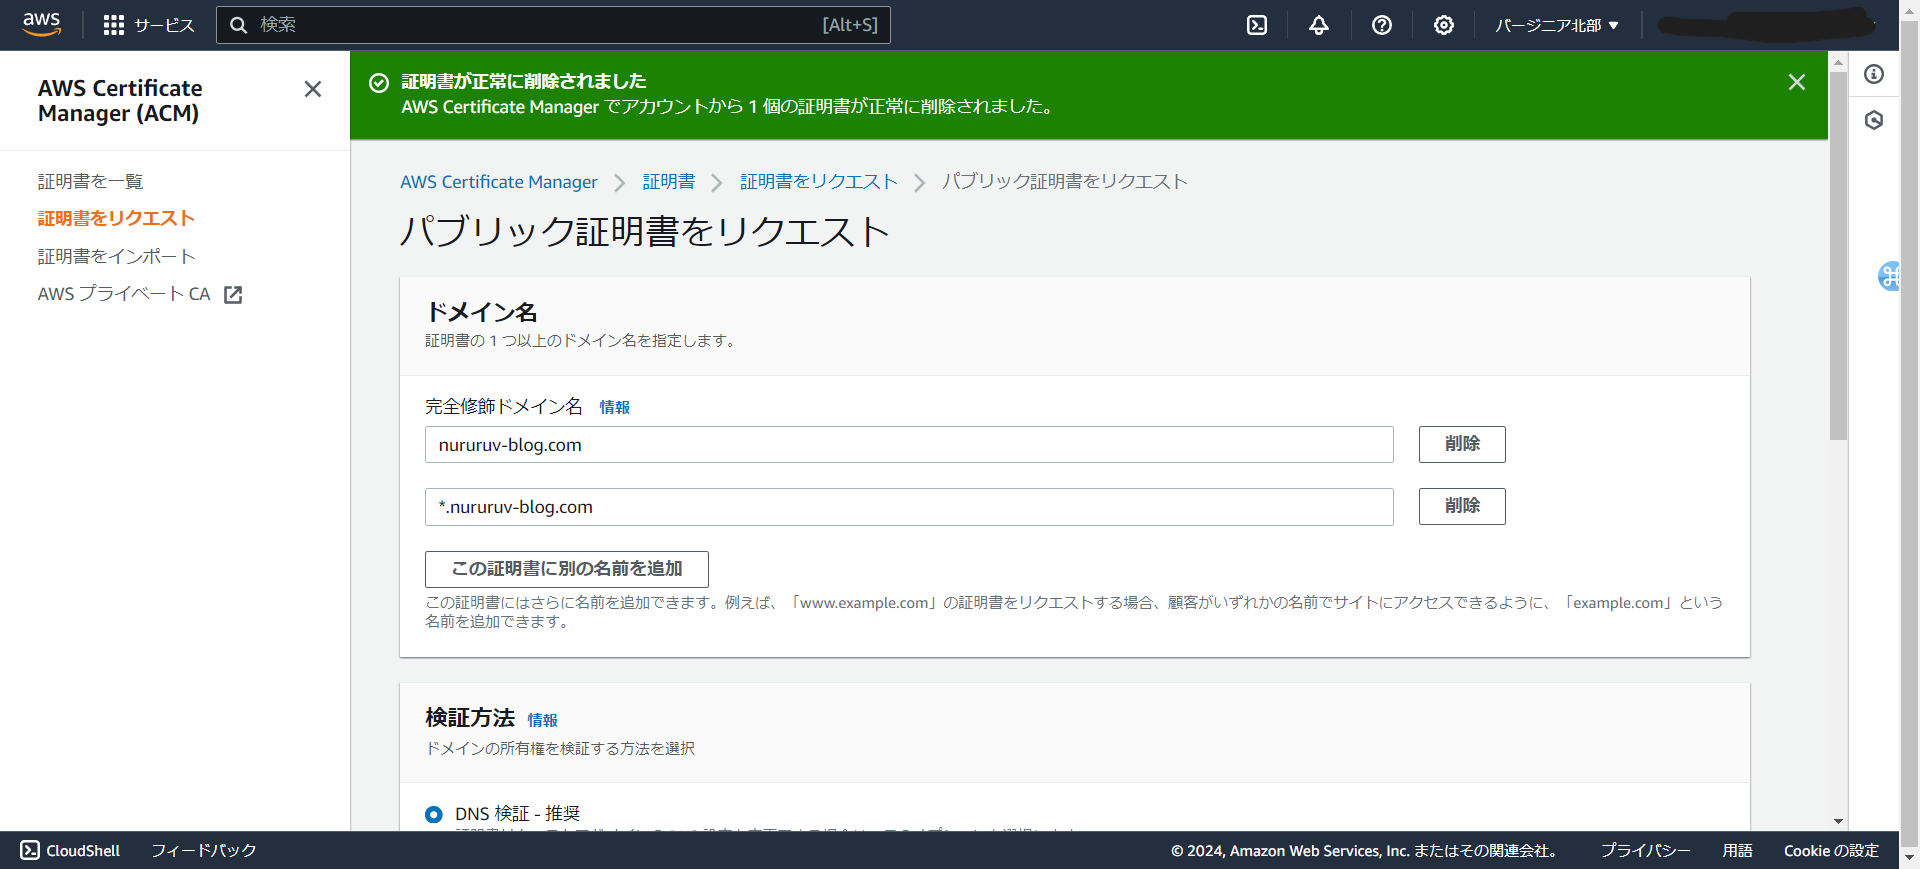Select 証明書をリクエスト in sidebar
This screenshot has height=869, width=1920.
(116, 218)
